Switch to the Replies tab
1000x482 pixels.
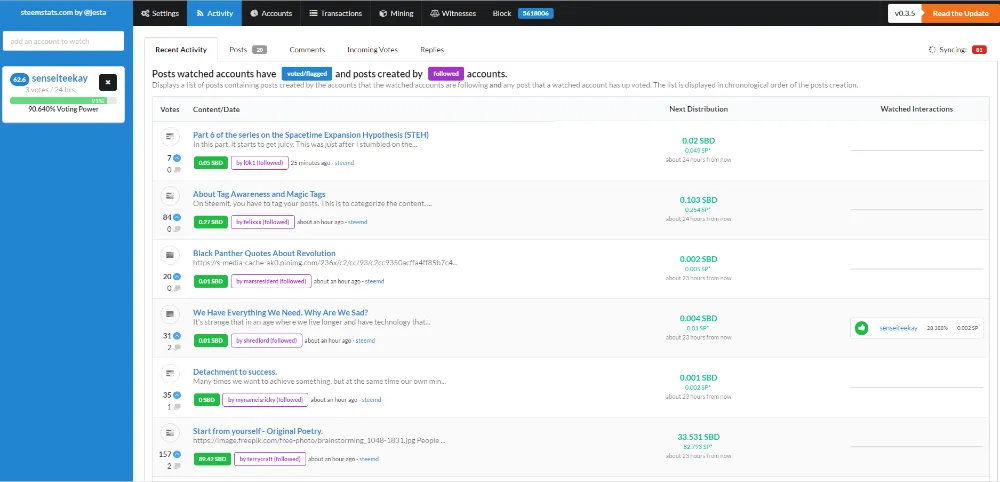pos(432,50)
